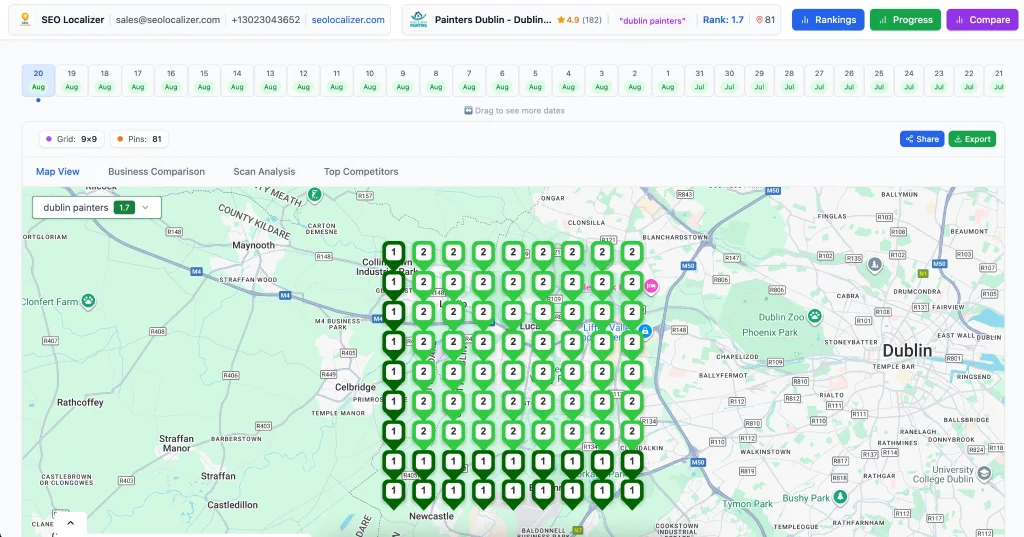Click the SEO Localizer brand name
The image size is (1024, 537).
point(72,20)
